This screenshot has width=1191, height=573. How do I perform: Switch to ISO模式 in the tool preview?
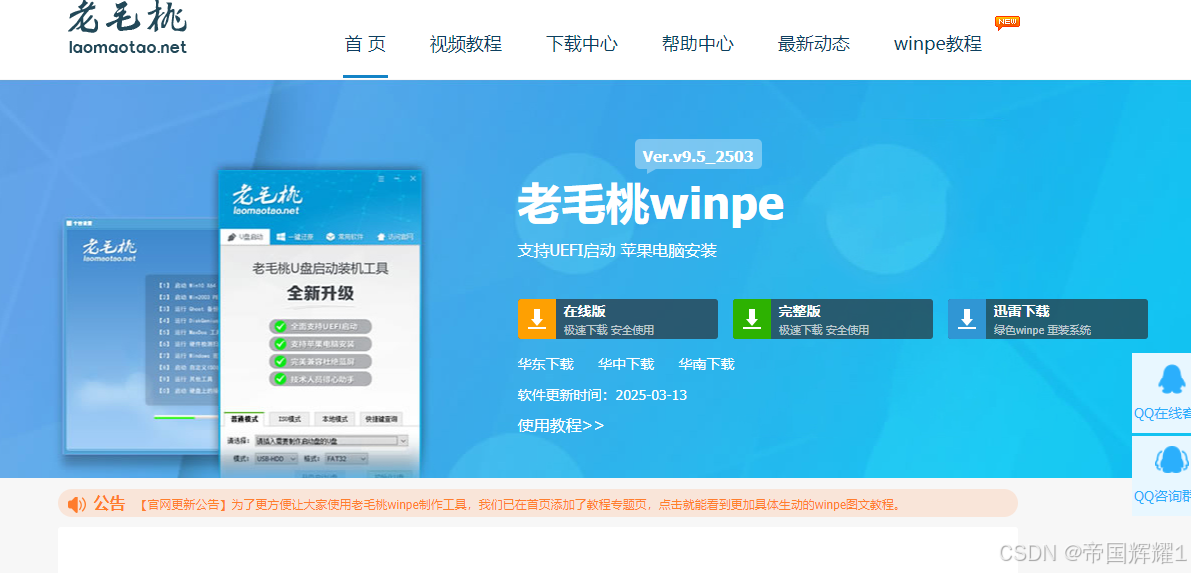pyautogui.click(x=289, y=419)
